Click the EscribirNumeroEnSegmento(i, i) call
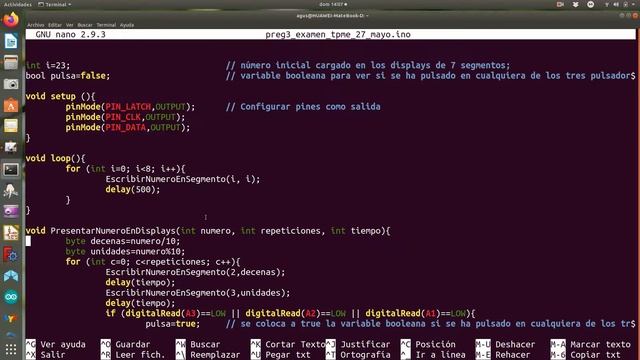This screenshot has height=360, width=640. coord(183,179)
